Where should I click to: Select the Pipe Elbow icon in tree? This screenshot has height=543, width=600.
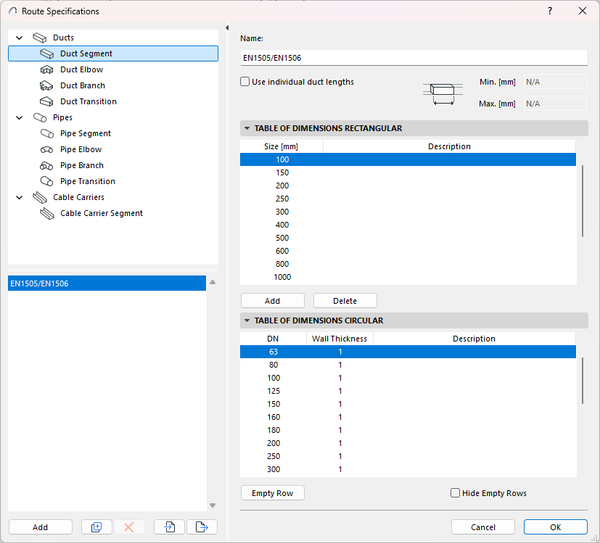point(46,150)
